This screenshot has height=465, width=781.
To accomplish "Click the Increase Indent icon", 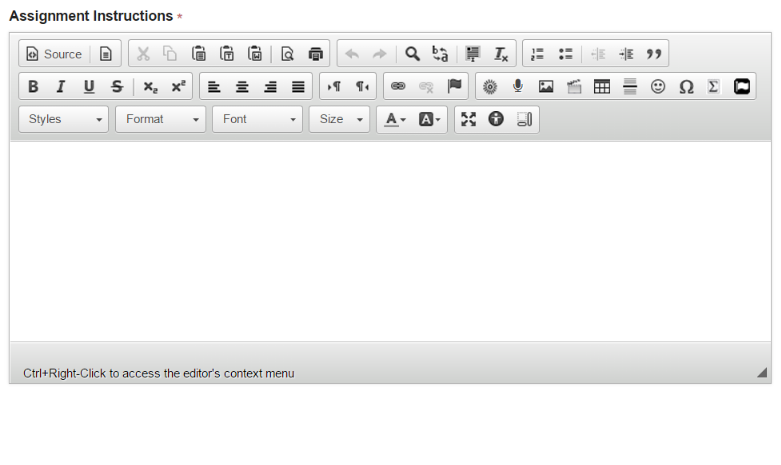I will 626,54.
